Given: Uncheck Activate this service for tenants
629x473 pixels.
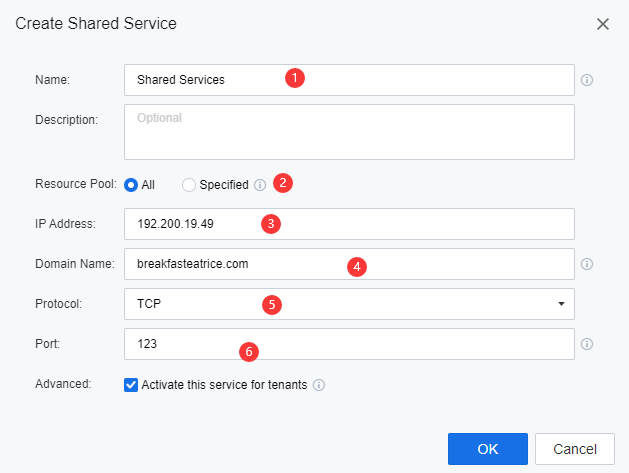Looking at the screenshot, I should pyautogui.click(x=131, y=384).
